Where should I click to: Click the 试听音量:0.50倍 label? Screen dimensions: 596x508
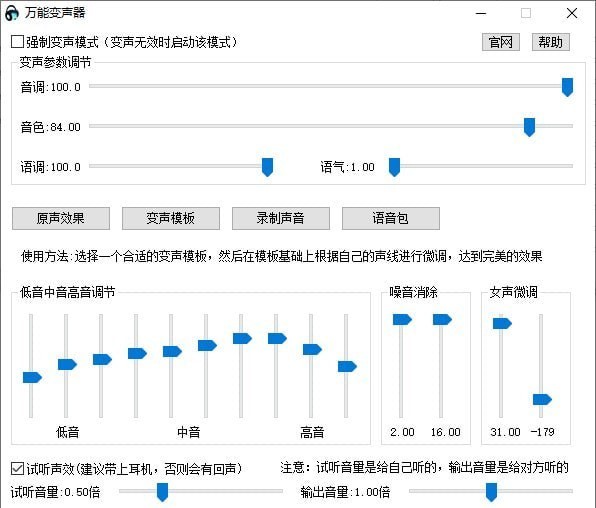coord(55,492)
